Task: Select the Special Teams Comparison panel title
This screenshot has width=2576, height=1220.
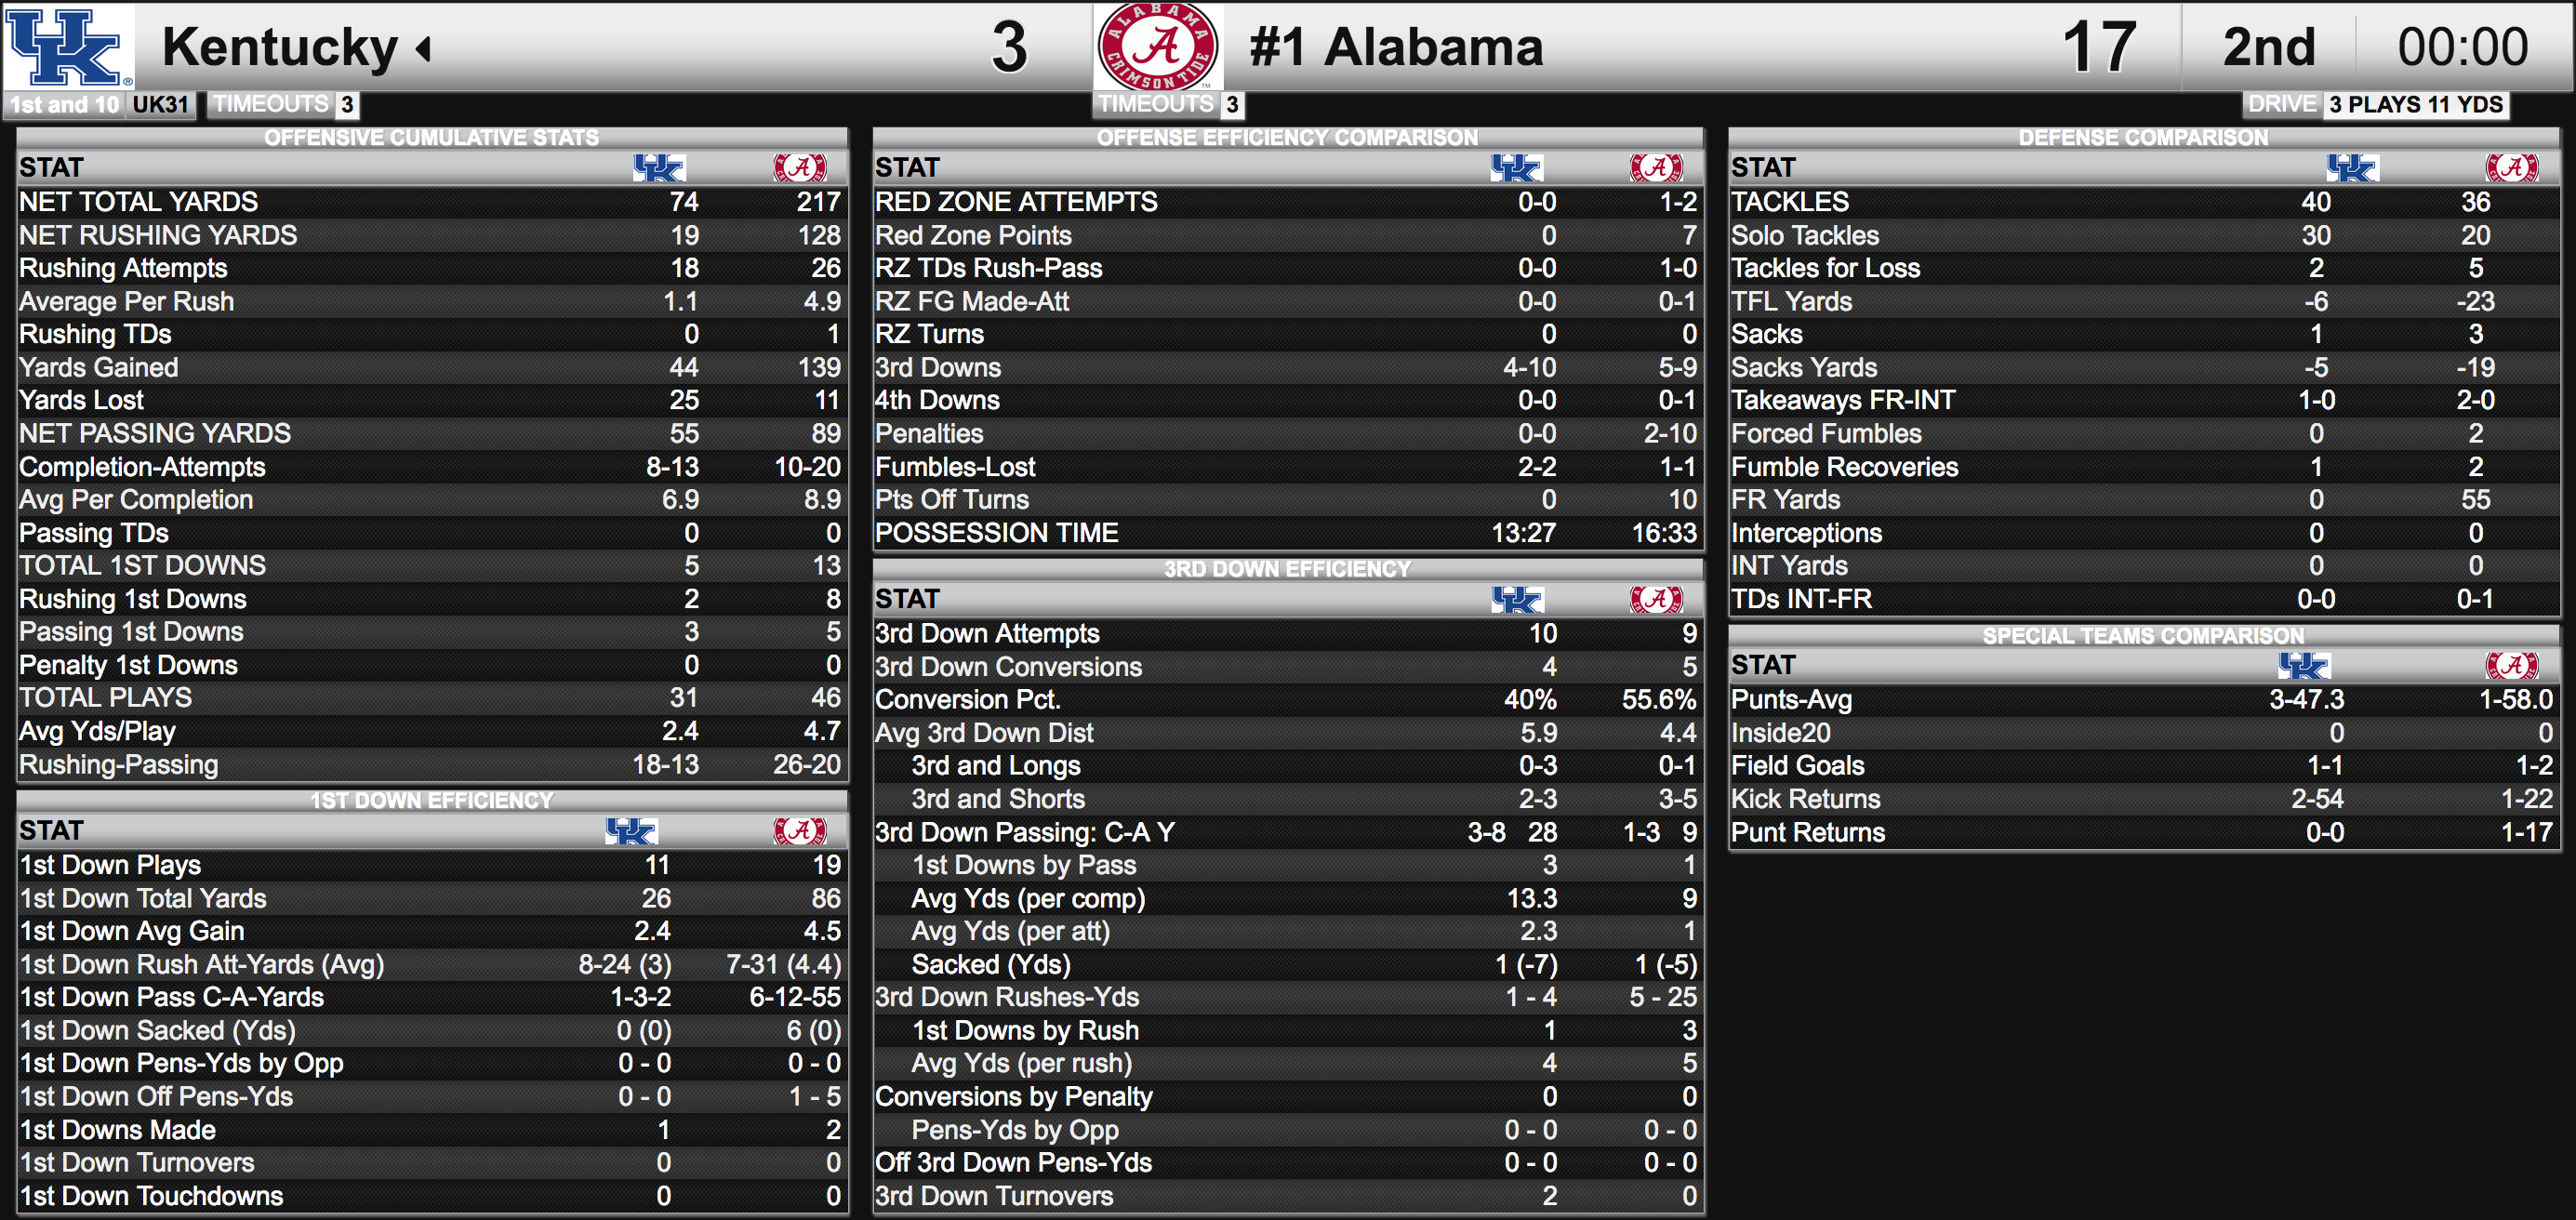Action: coord(2143,636)
